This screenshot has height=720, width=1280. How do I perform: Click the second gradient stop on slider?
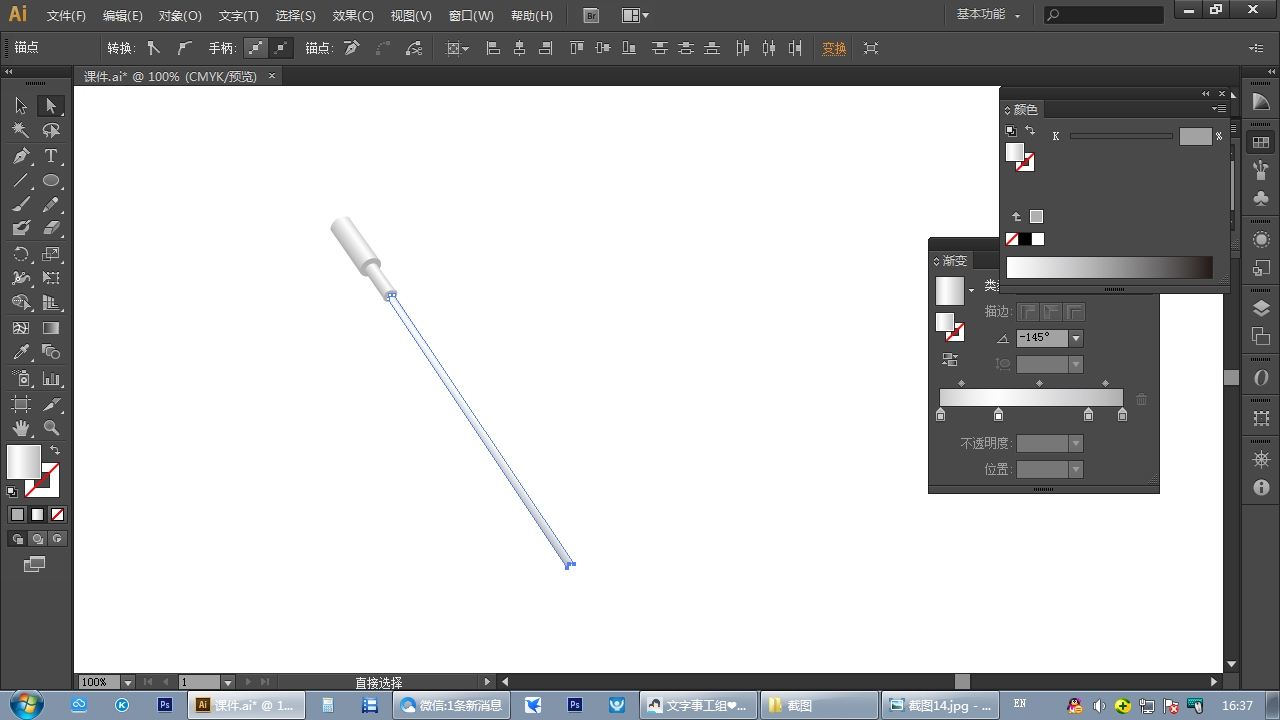pos(998,414)
